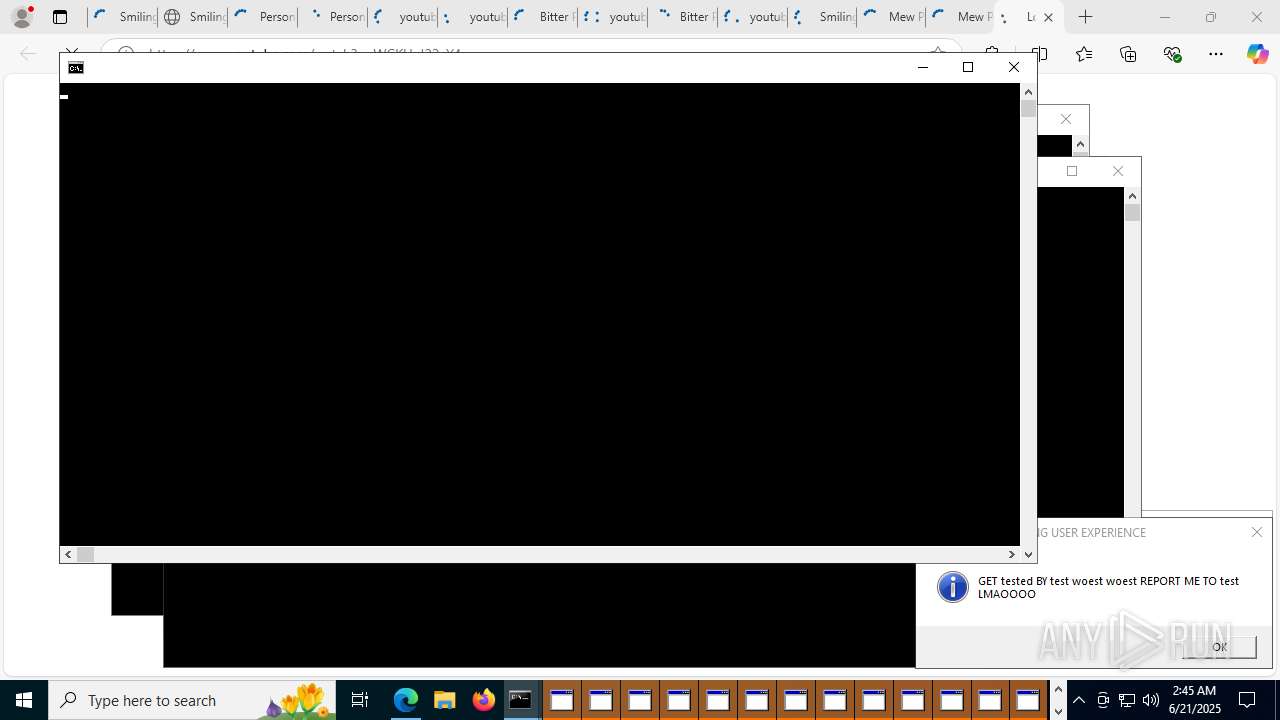Open the Edge Favorites panel
Image resolution: width=1280 pixels, height=720 pixels.
[1084, 54]
